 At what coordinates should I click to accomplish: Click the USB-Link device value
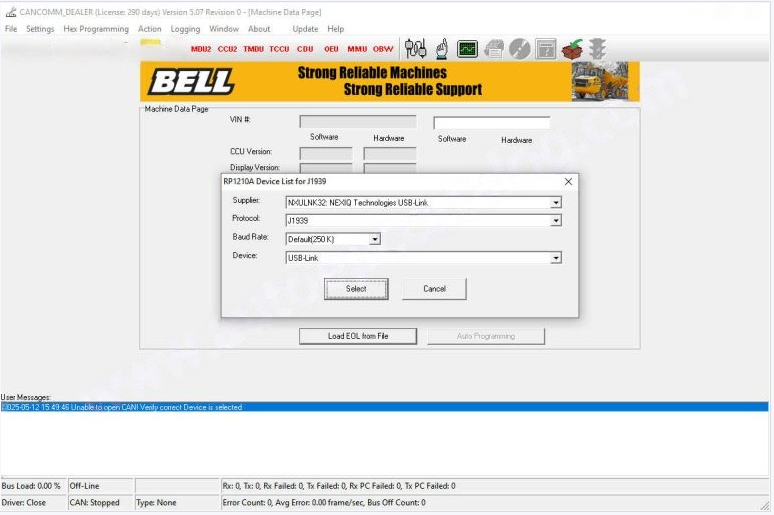[303, 258]
